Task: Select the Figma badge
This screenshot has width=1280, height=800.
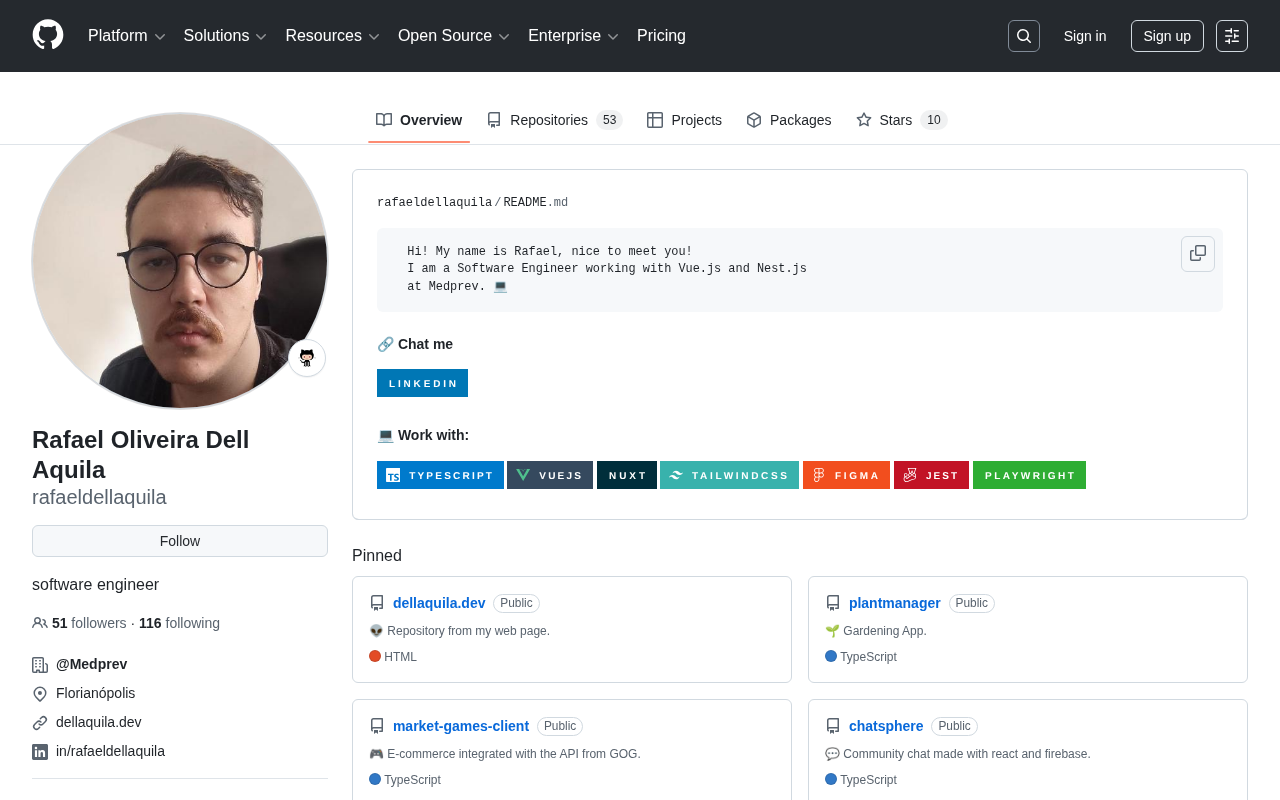Action: click(x=846, y=475)
